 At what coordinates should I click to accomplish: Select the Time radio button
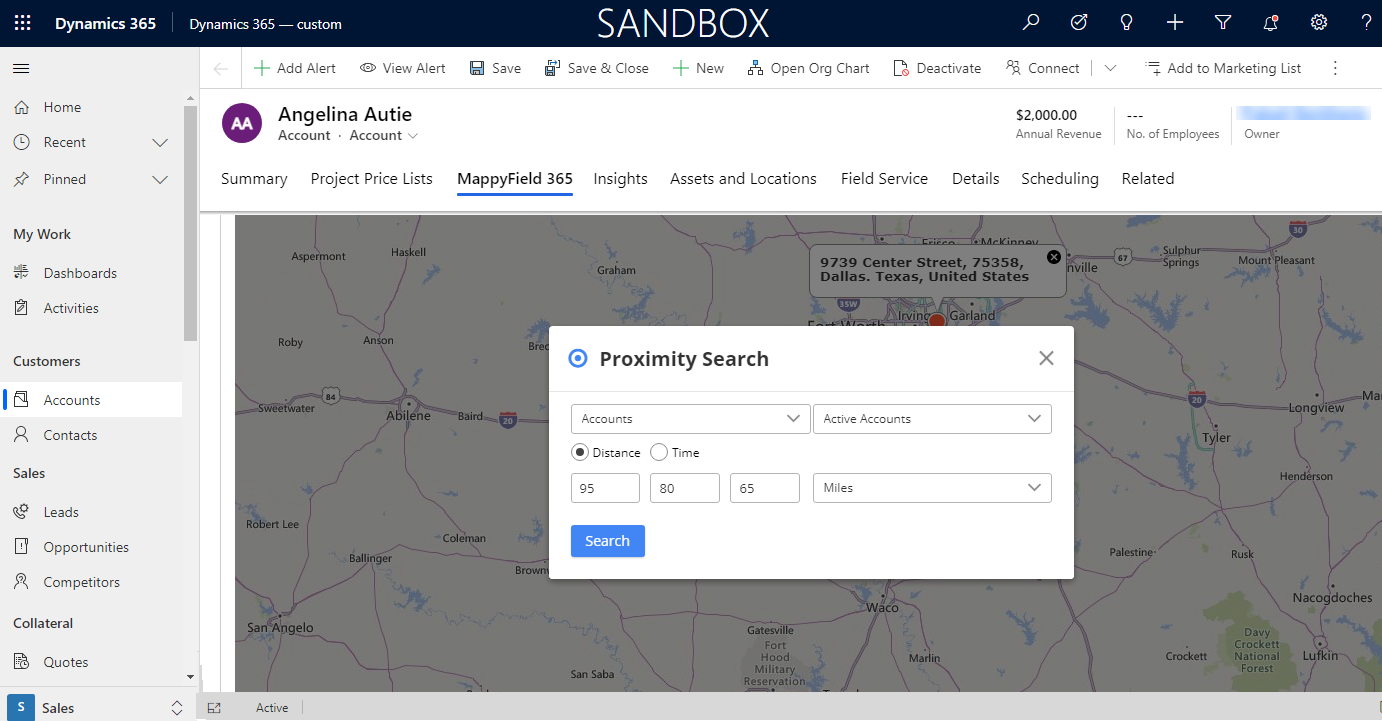(x=659, y=453)
